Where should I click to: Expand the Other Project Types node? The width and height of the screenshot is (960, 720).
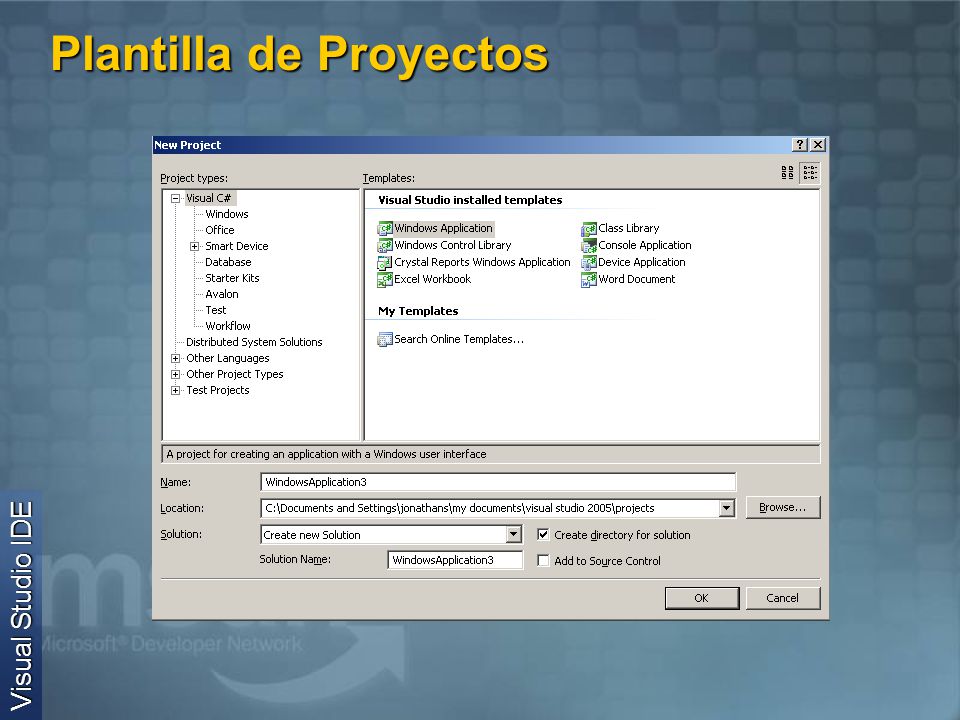(x=176, y=374)
